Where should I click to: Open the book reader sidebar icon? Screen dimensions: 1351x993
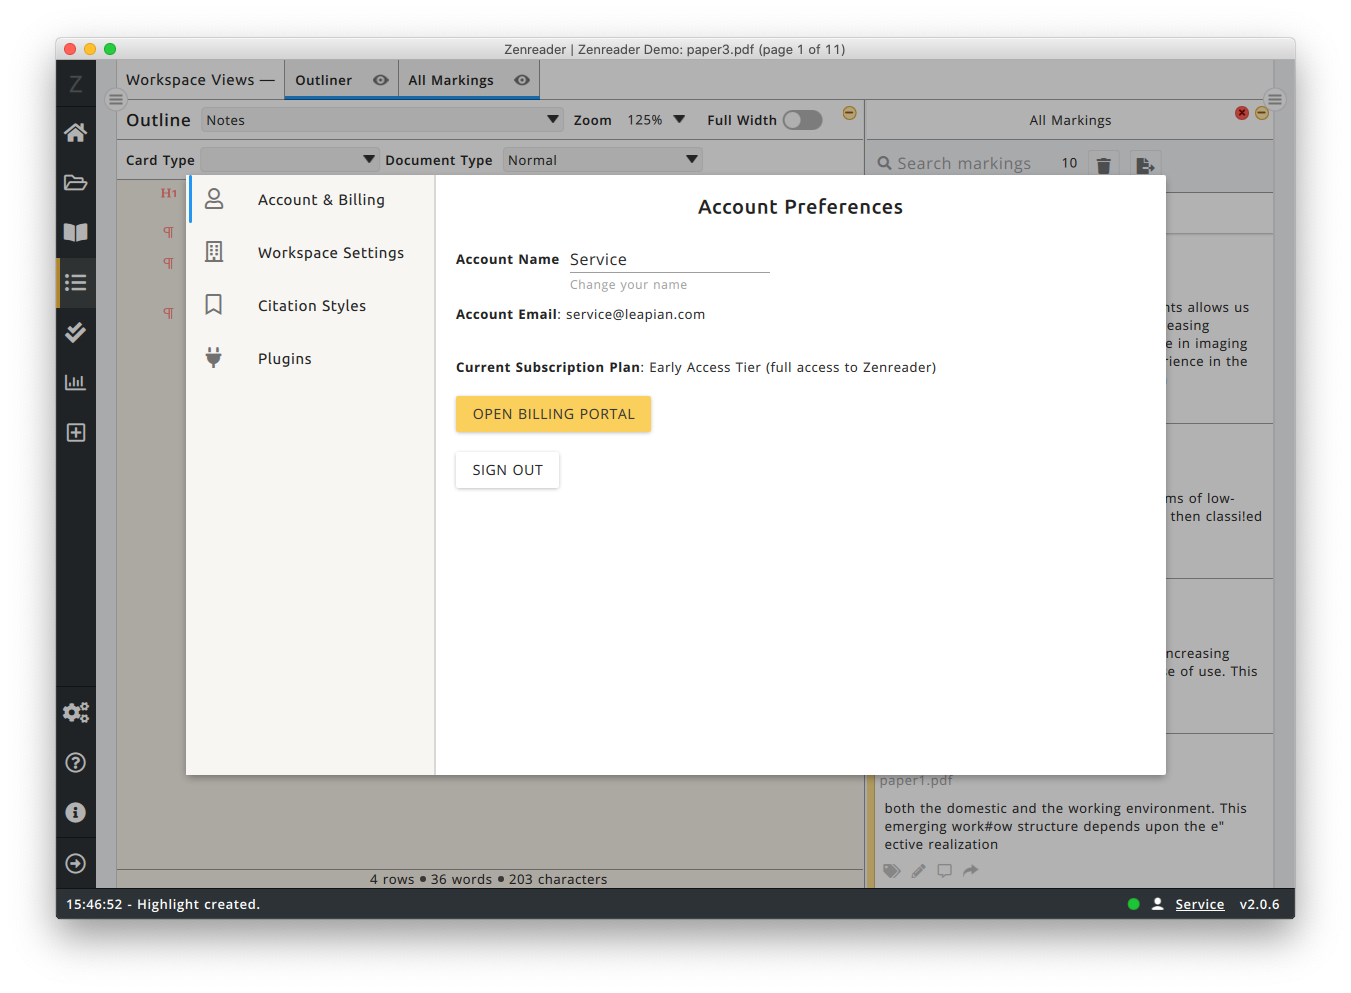click(75, 232)
